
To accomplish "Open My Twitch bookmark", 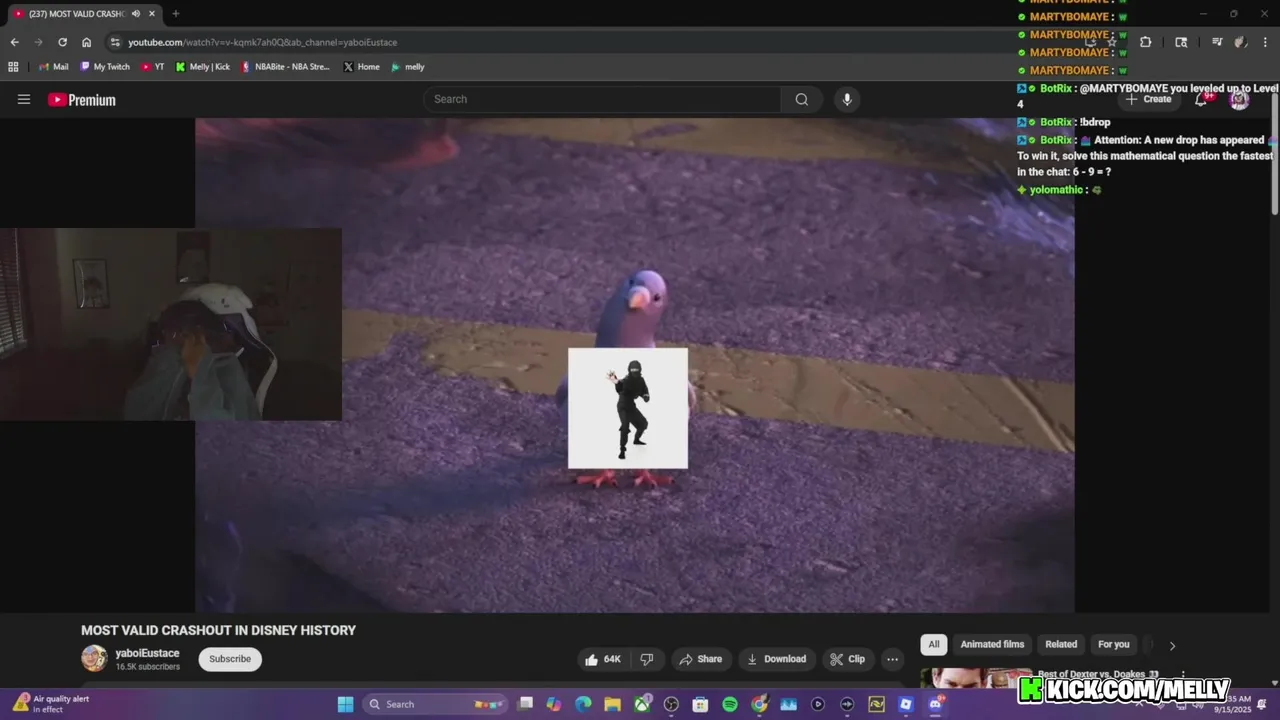I will (x=105, y=67).
